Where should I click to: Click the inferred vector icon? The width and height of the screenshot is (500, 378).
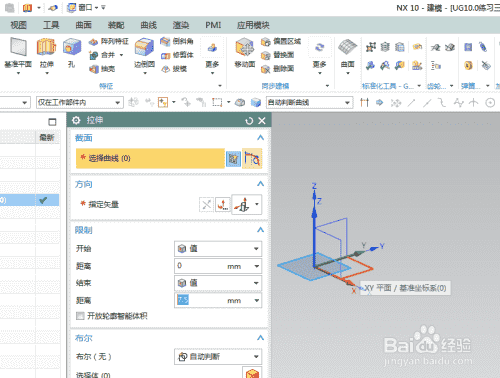[x=242, y=204]
